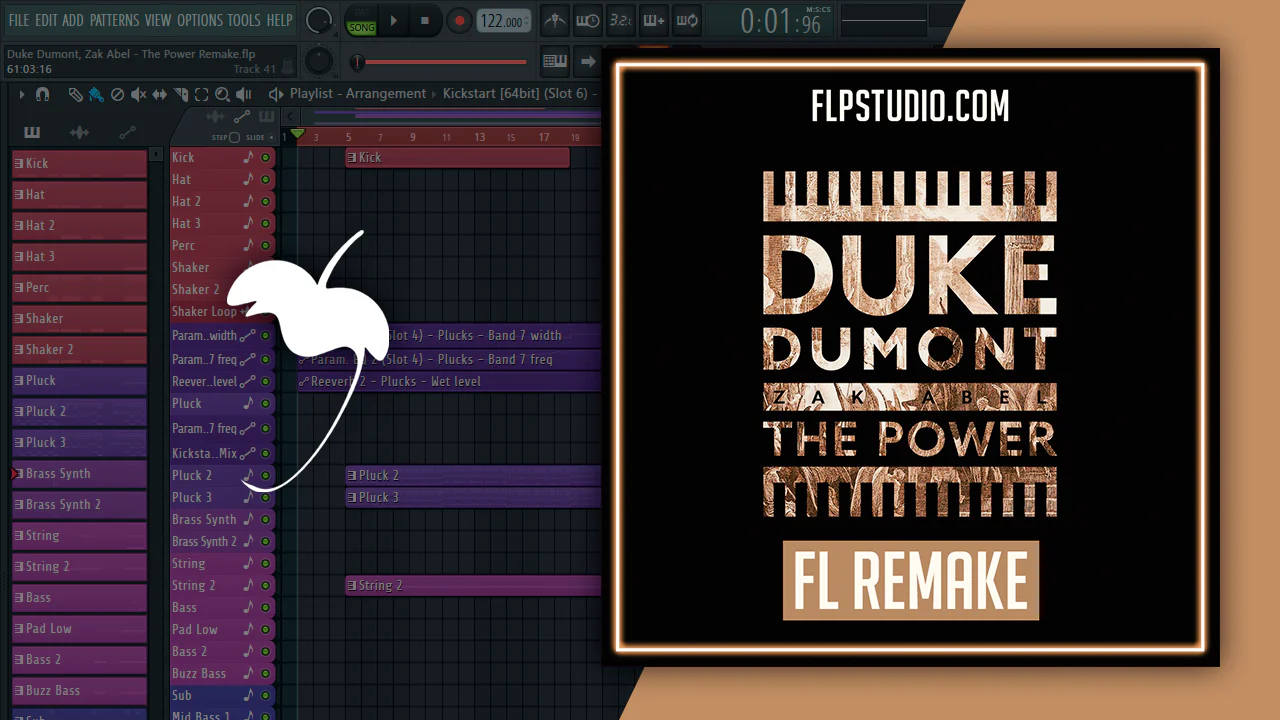The height and width of the screenshot is (720, 1280).
Task: Show automation clips with the picker icon
Action: 127,133
